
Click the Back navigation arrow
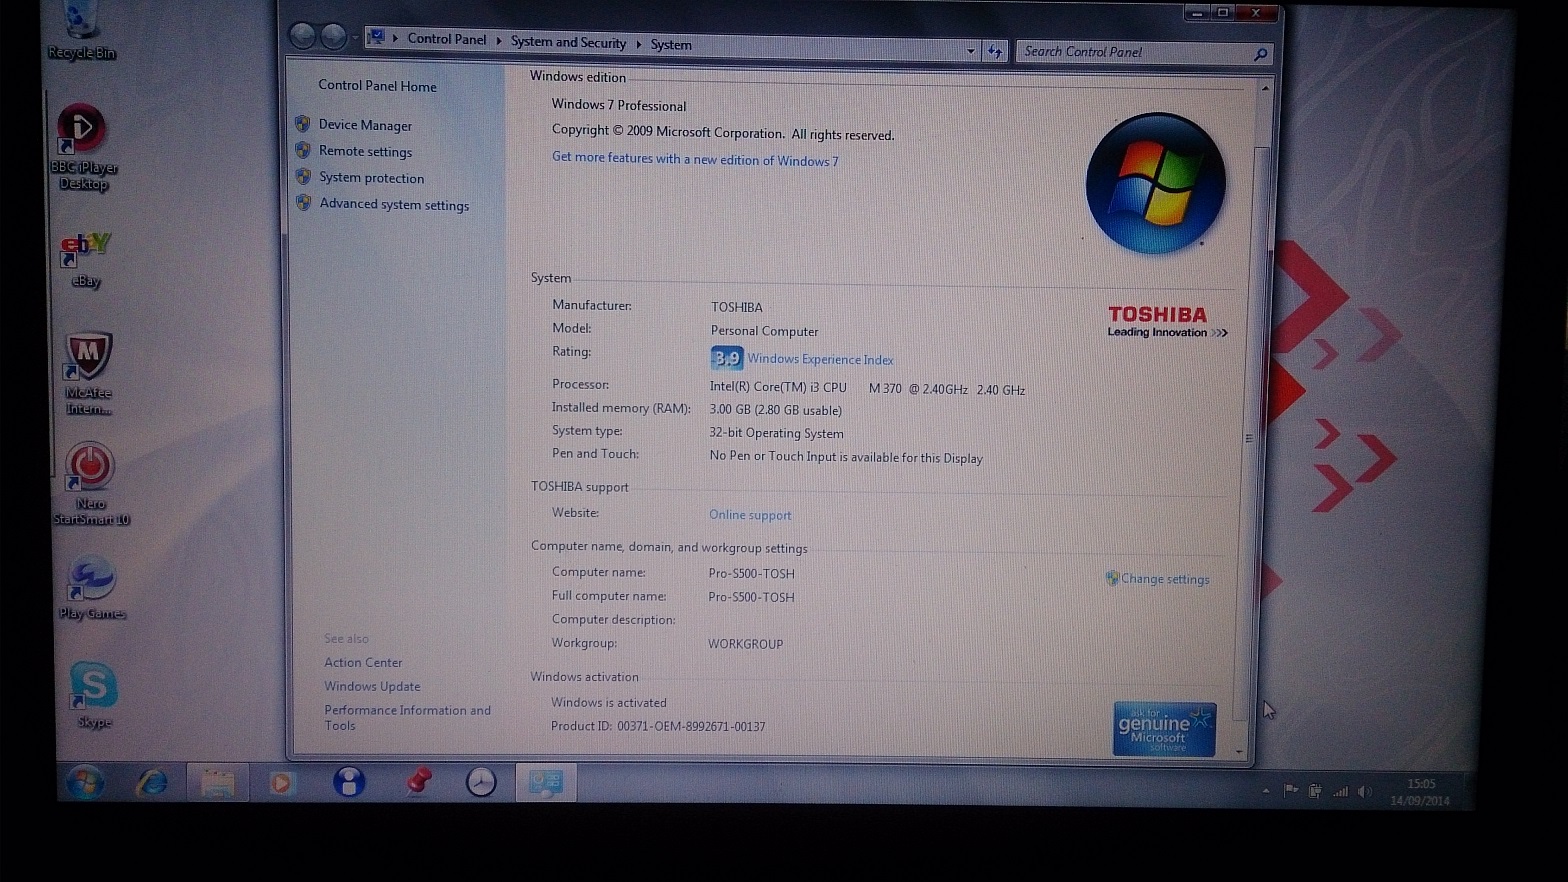tap(302, 37)
